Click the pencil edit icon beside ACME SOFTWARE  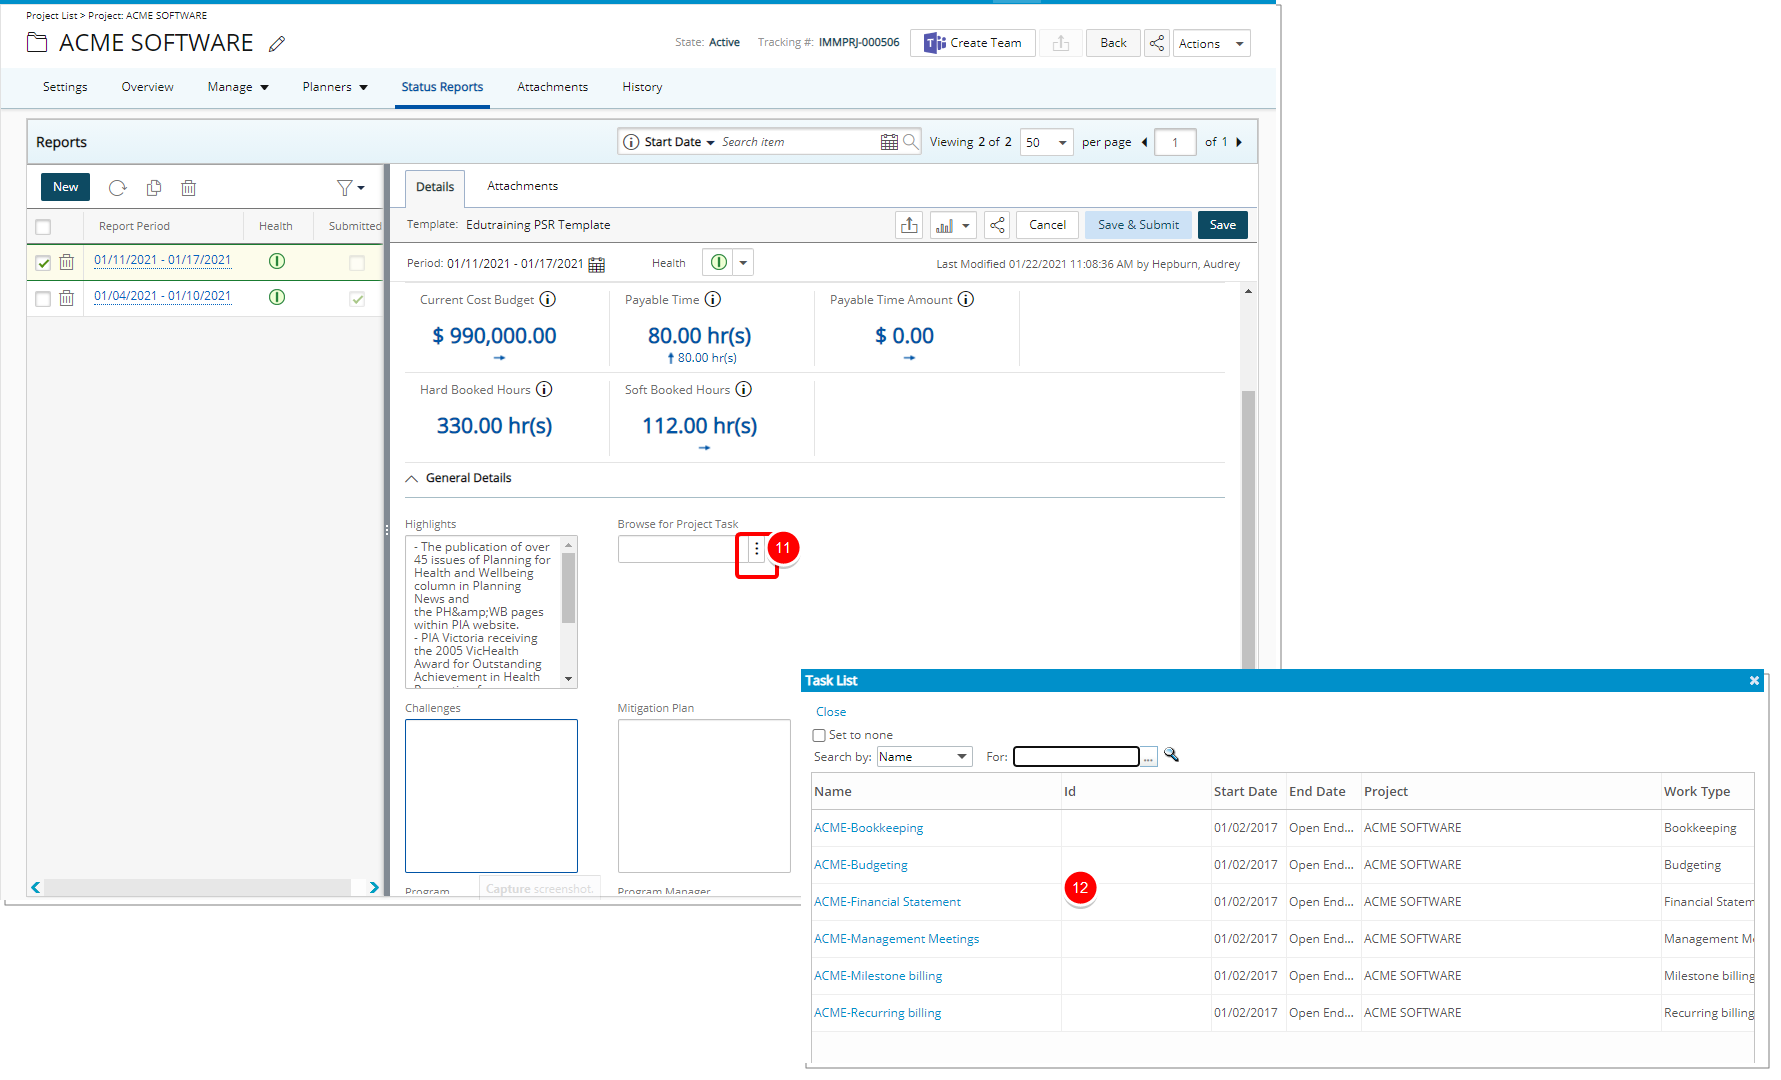(277, 43)
